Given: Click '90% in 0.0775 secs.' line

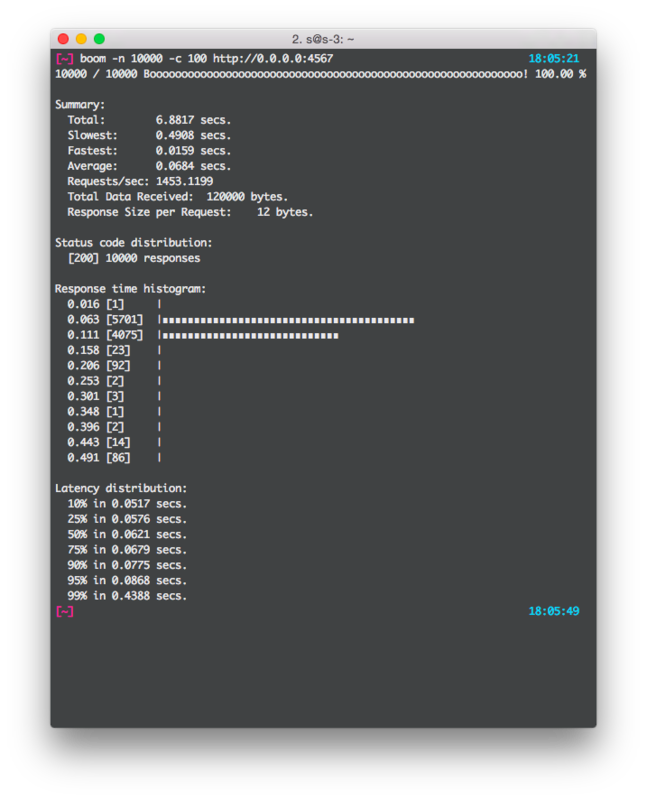Looking at the screenshot, I should coord(127,565).
